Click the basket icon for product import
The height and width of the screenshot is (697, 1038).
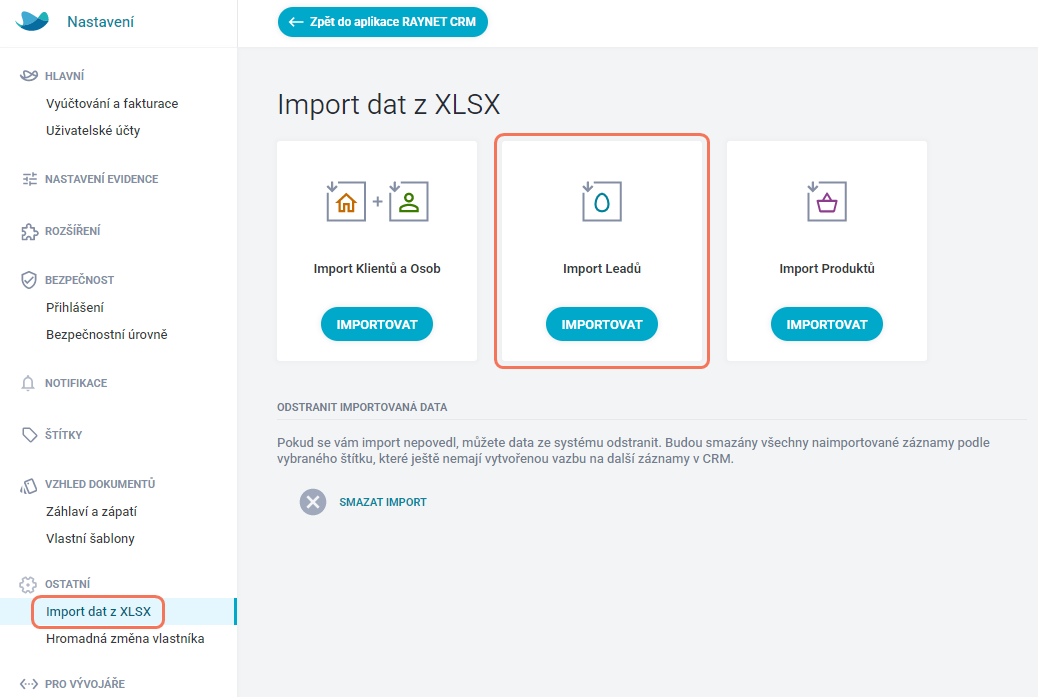826,201
